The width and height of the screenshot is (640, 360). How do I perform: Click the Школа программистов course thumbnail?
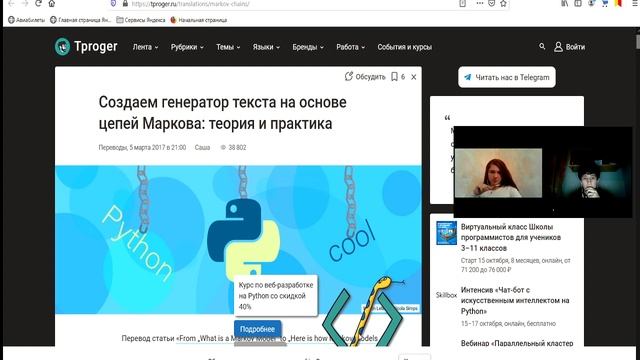[446, 233]
